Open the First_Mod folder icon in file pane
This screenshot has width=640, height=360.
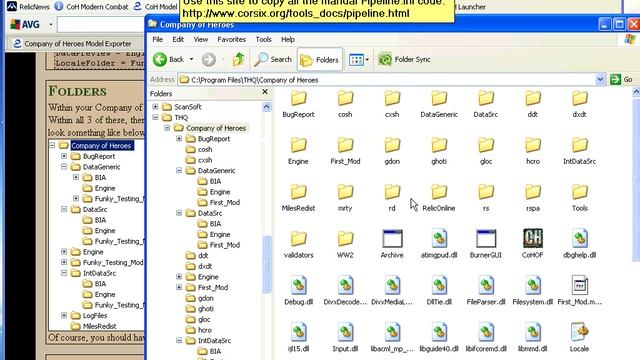(345, 145)
